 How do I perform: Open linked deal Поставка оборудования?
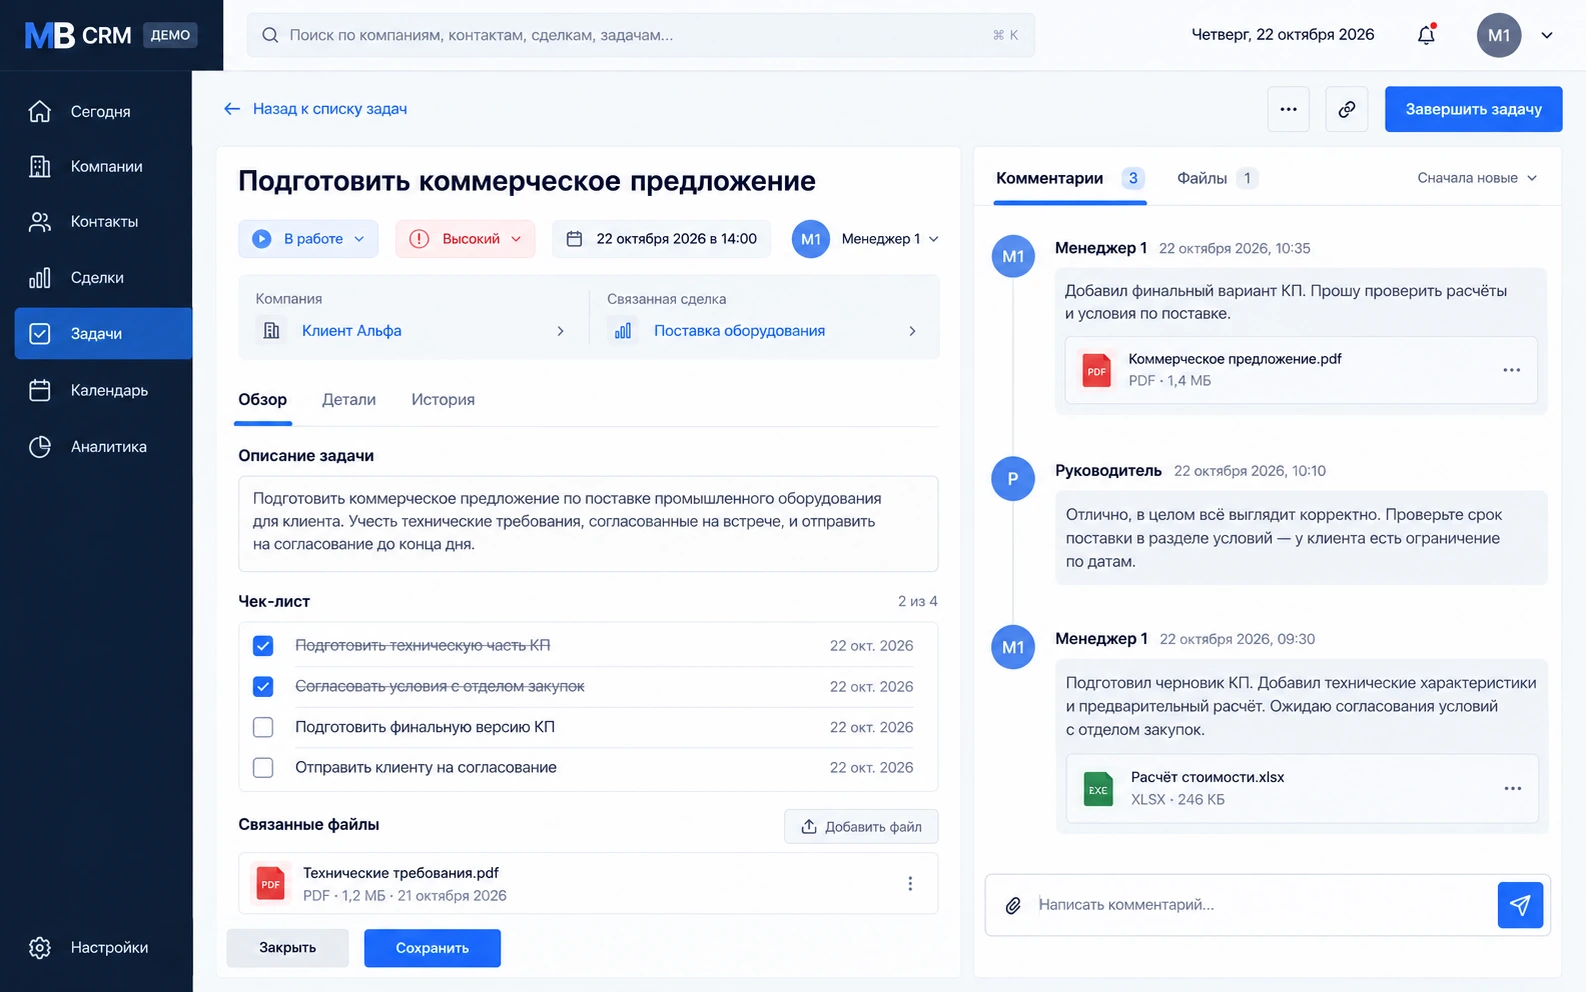tap(739, 331)
